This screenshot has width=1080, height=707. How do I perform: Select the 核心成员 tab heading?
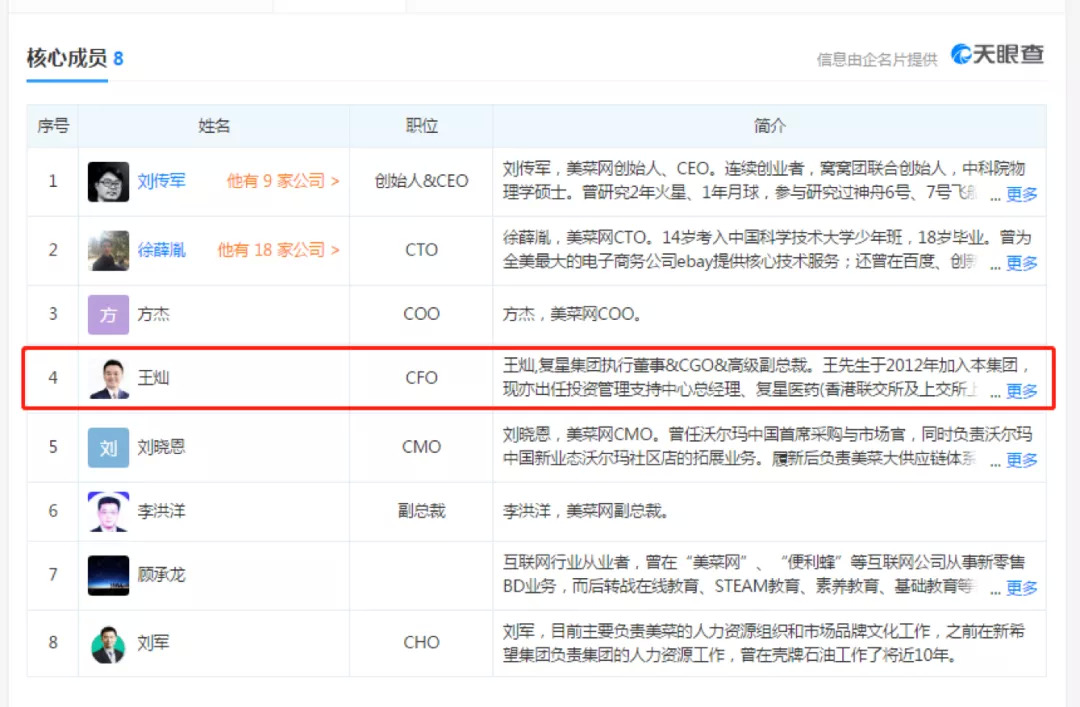point(67,59)
